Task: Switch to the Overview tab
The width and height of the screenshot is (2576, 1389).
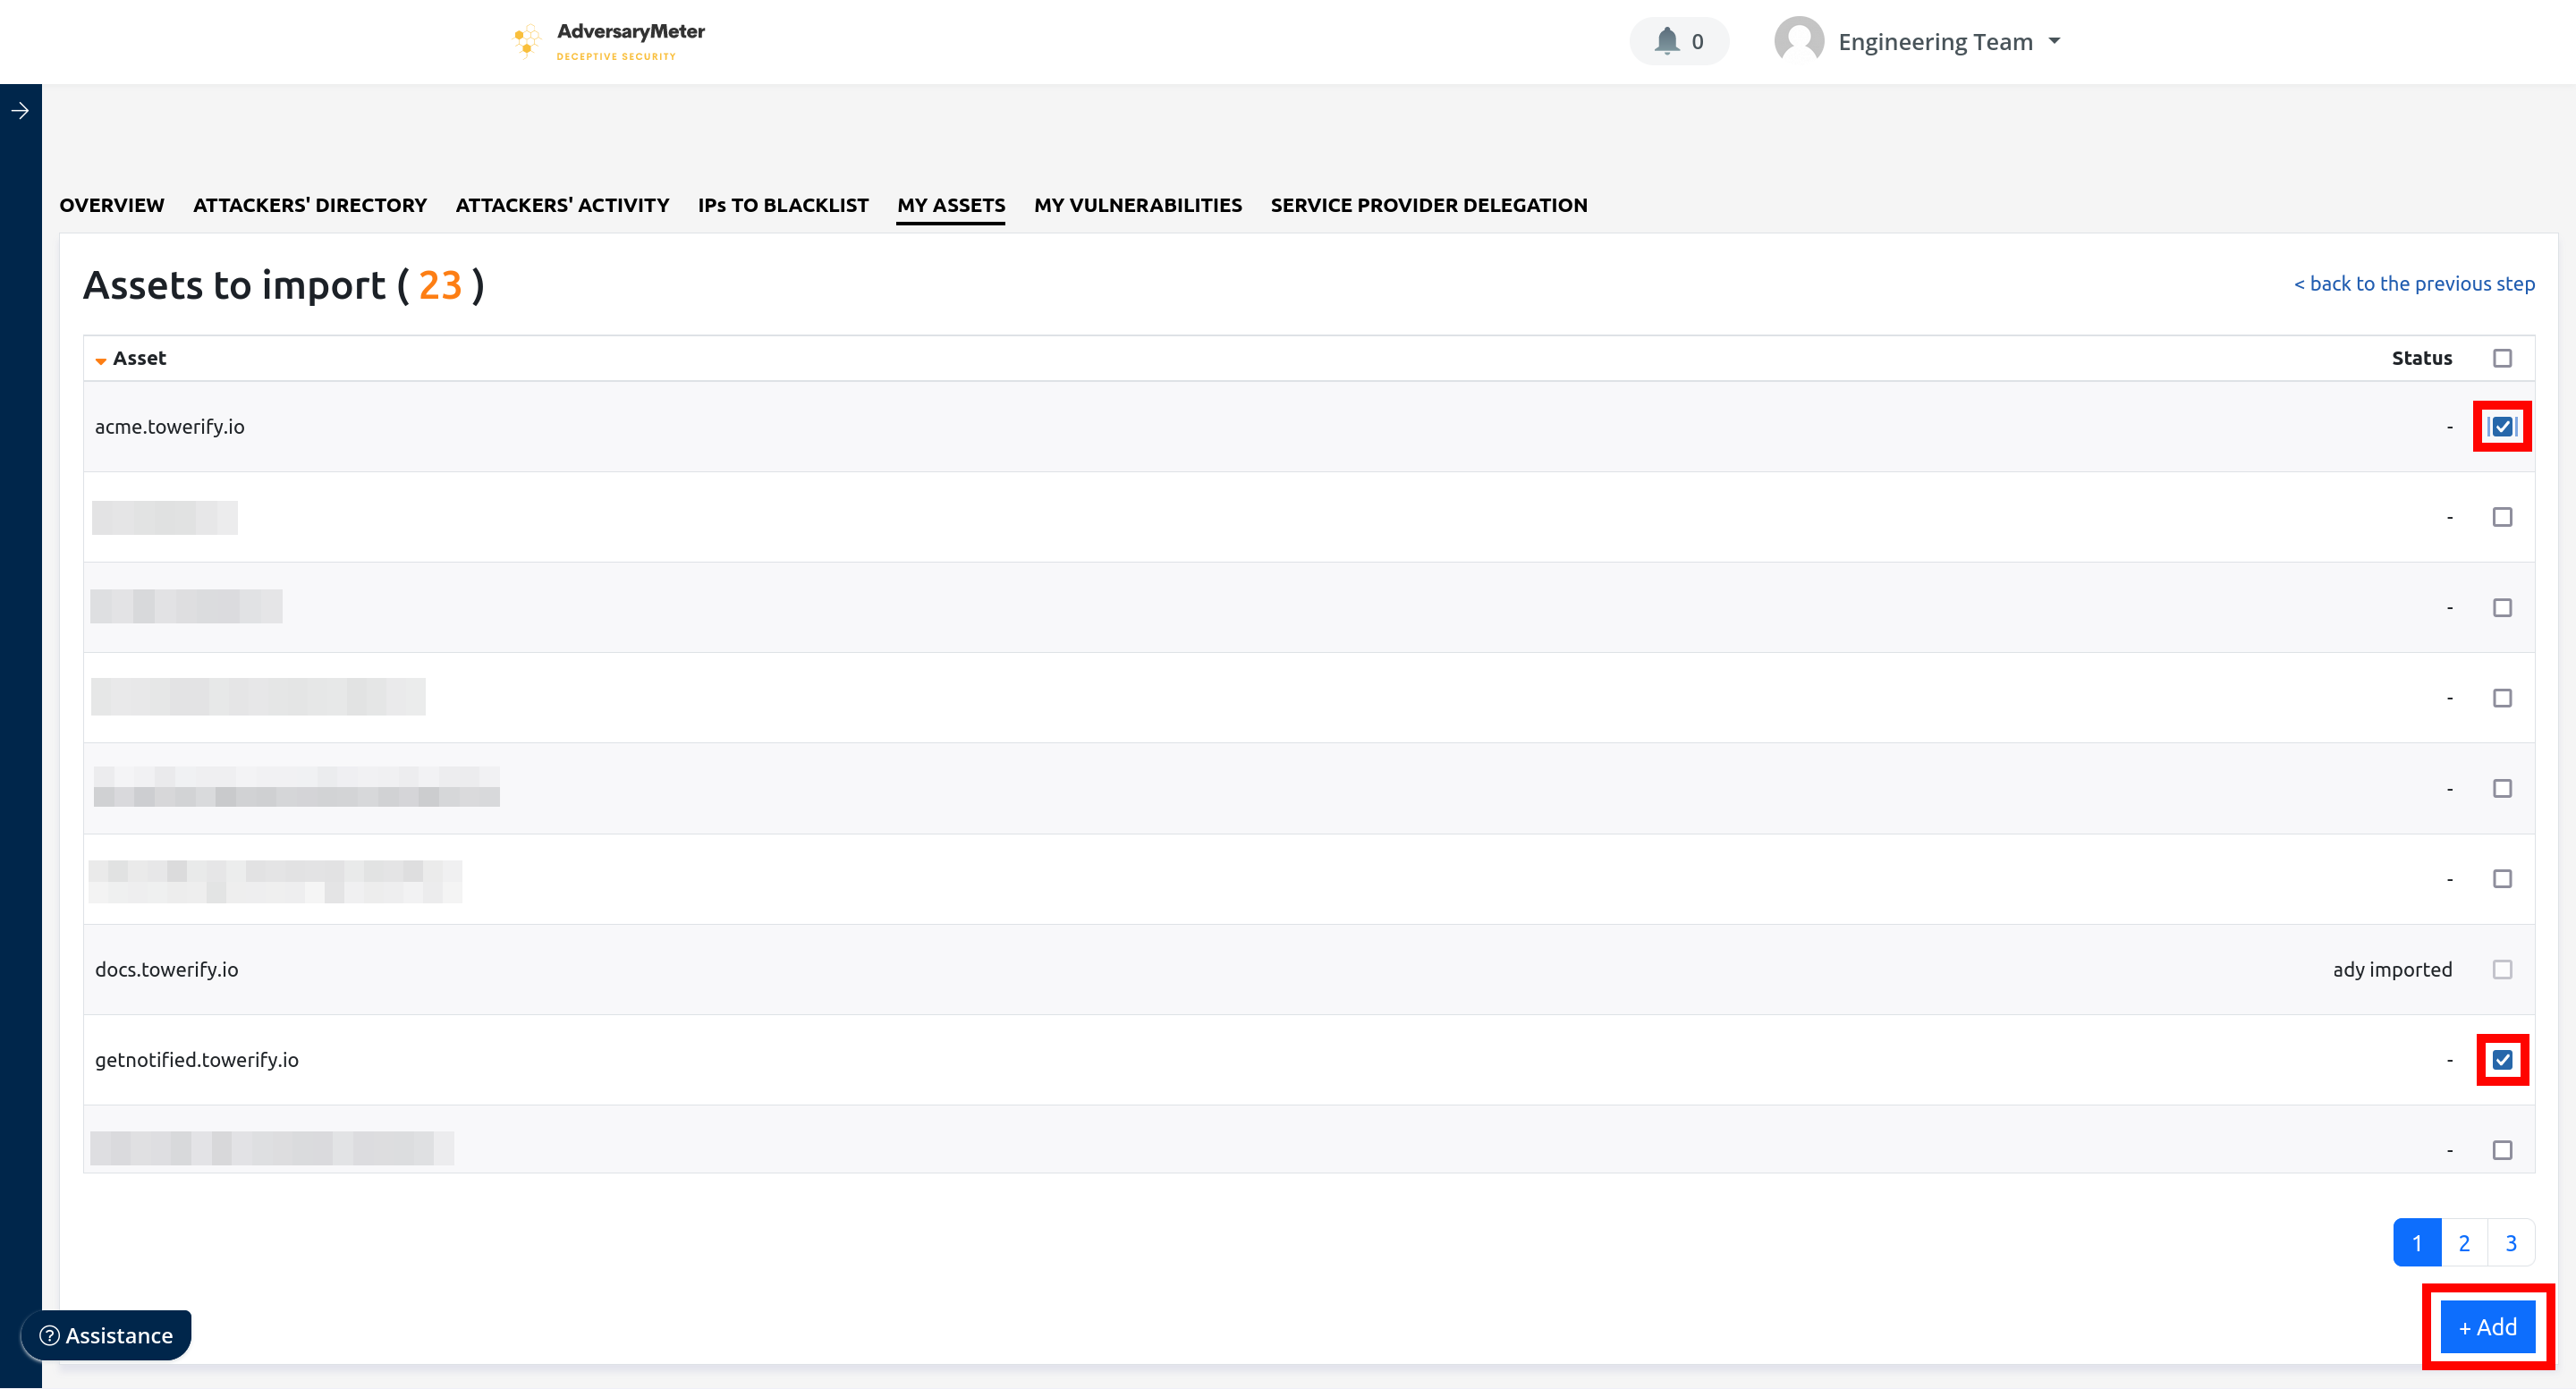Action: (111, 205)
